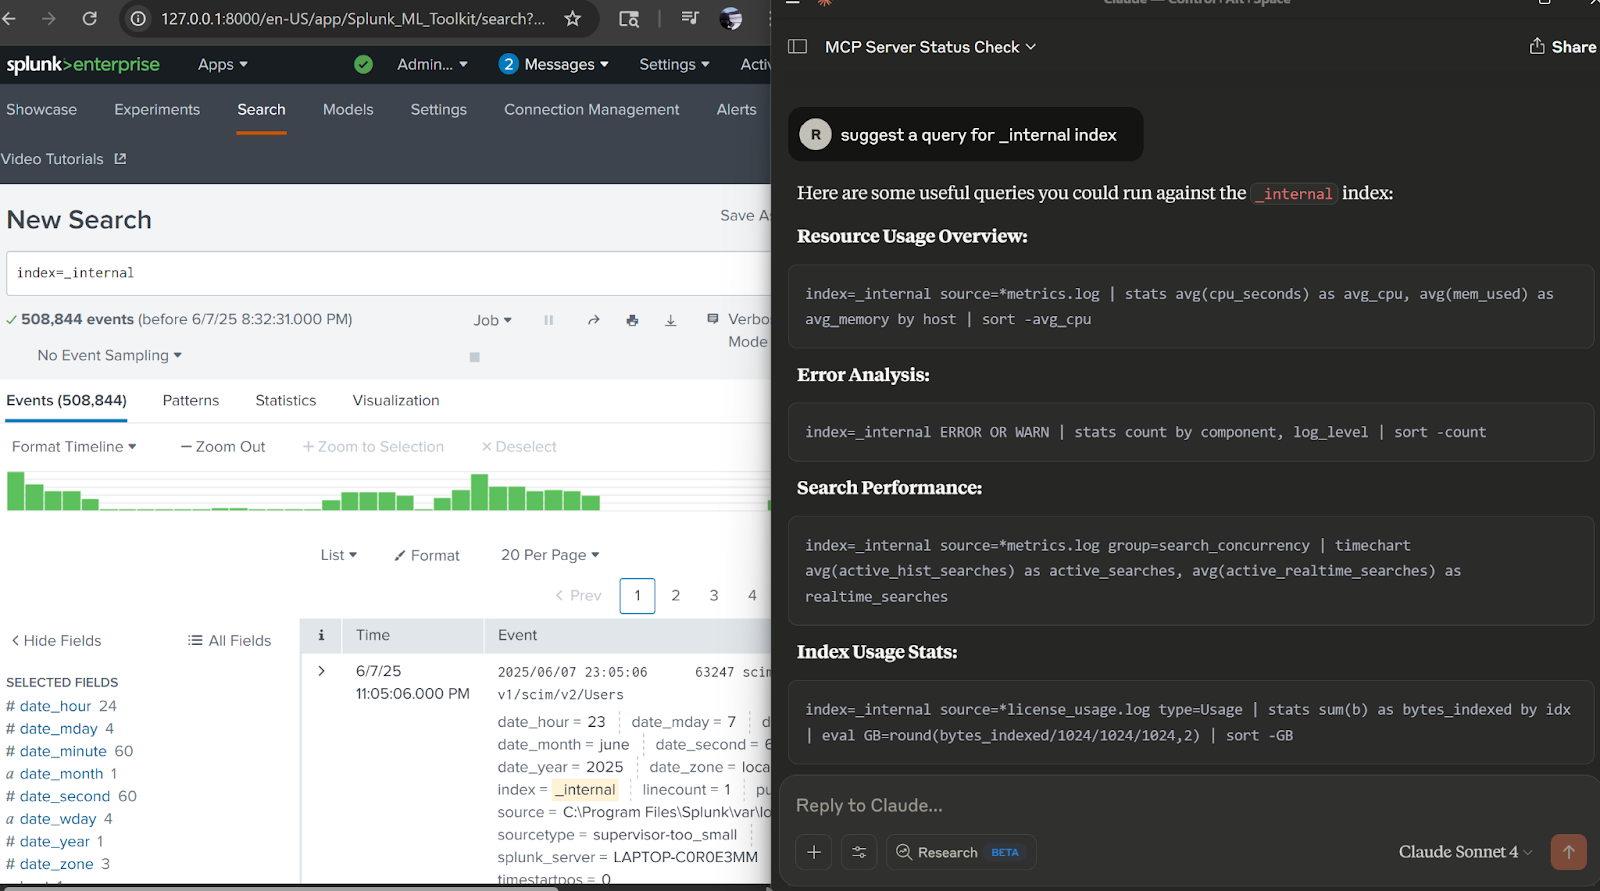Click the user avatar R in chat
The image size is (1600, 891).
(x=815, y=134)
